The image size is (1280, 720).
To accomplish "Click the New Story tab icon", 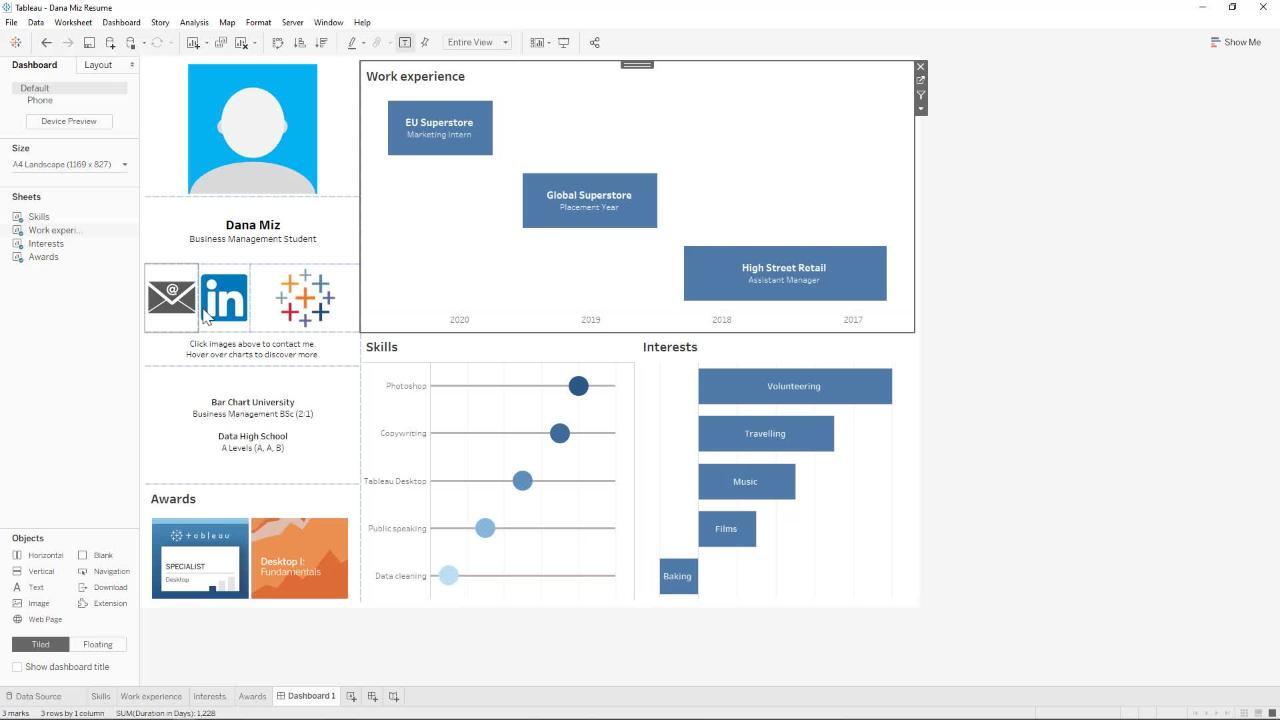I will click(394, 696).
